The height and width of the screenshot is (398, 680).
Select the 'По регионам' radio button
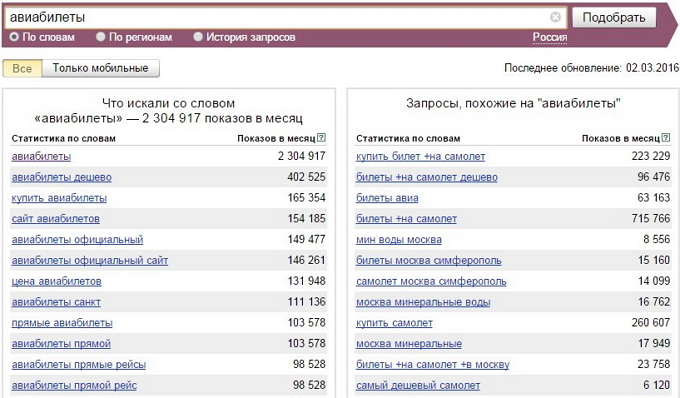tap(101, 37)
